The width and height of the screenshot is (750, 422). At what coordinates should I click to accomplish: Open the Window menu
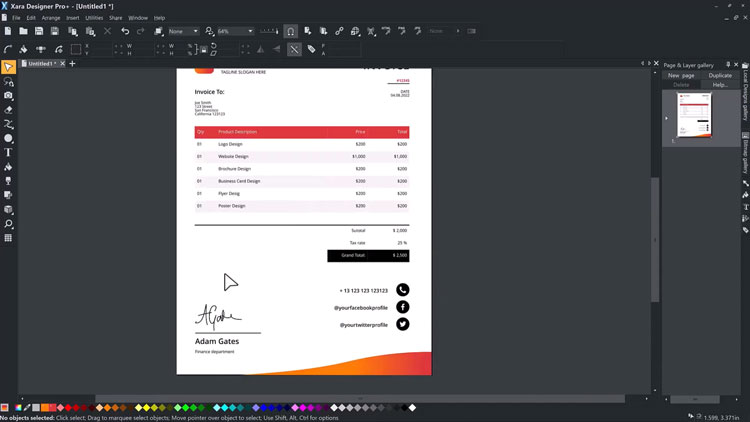tap(138, 18)
